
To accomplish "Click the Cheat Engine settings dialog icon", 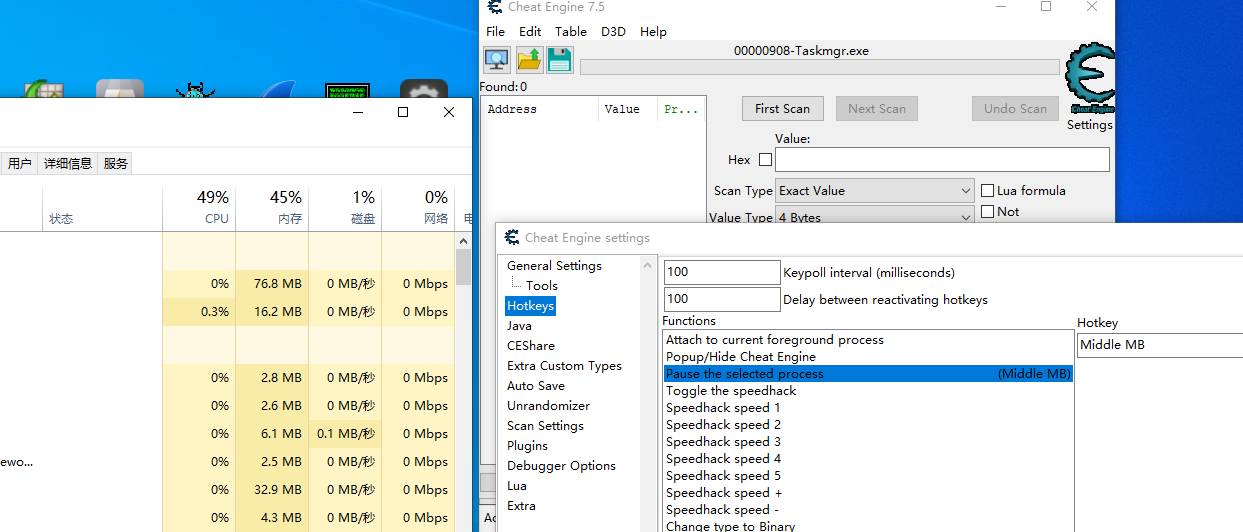I will tap(512, 238).
